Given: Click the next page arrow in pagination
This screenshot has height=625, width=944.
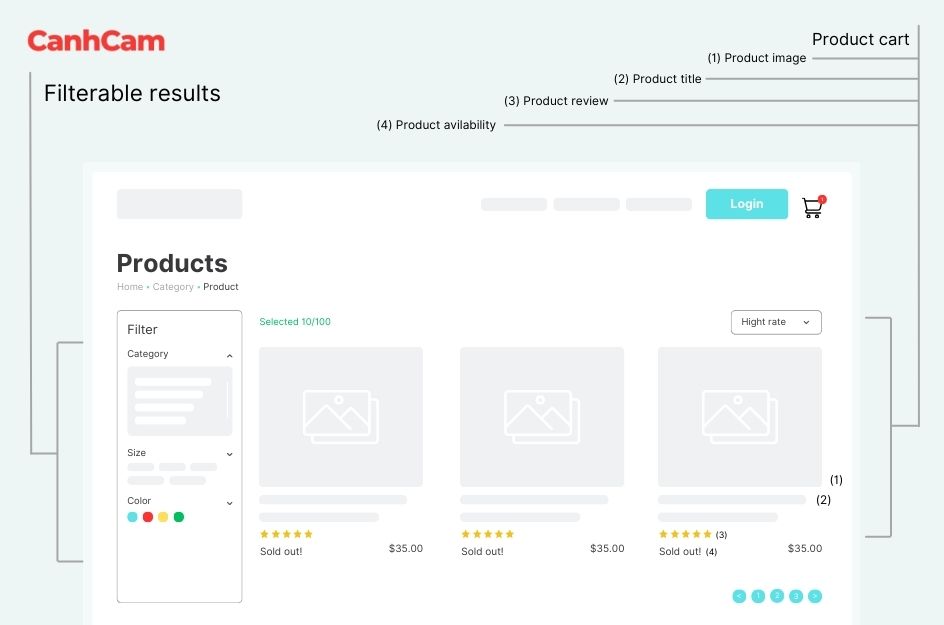Looking at the screenshot, I should 815,596.
